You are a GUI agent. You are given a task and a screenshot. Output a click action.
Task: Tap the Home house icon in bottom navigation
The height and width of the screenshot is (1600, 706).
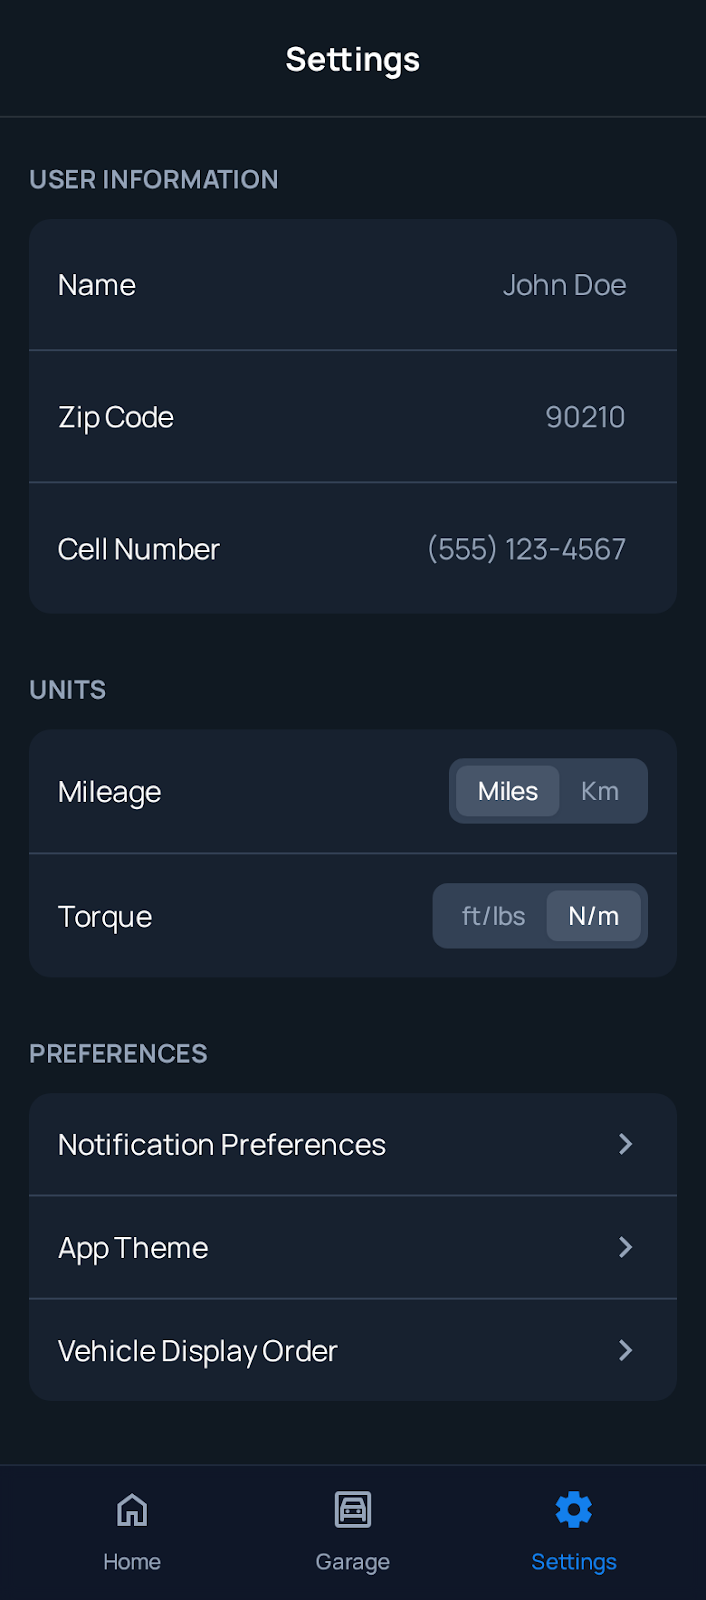(x=131, y=1510)
